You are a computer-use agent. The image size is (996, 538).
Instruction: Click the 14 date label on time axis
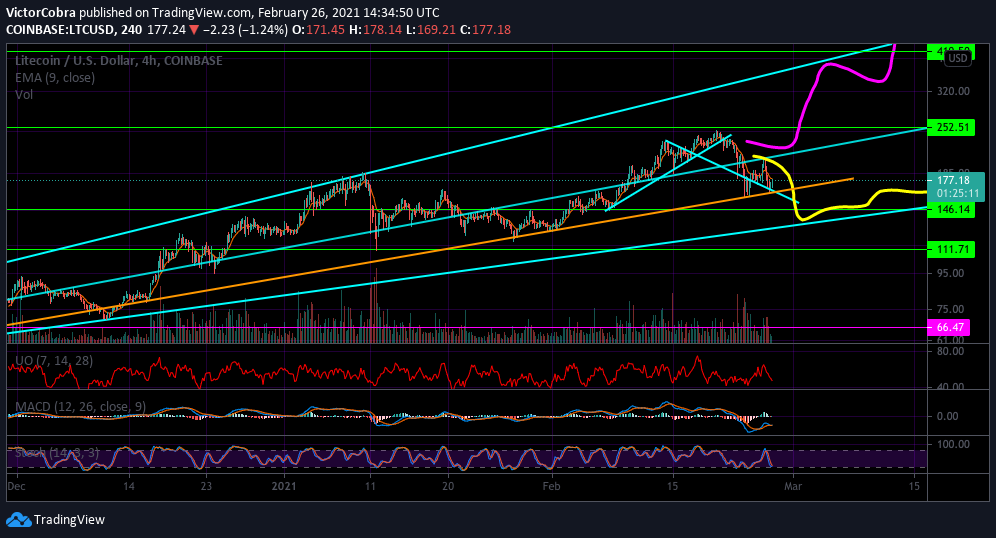click(129, 486)
